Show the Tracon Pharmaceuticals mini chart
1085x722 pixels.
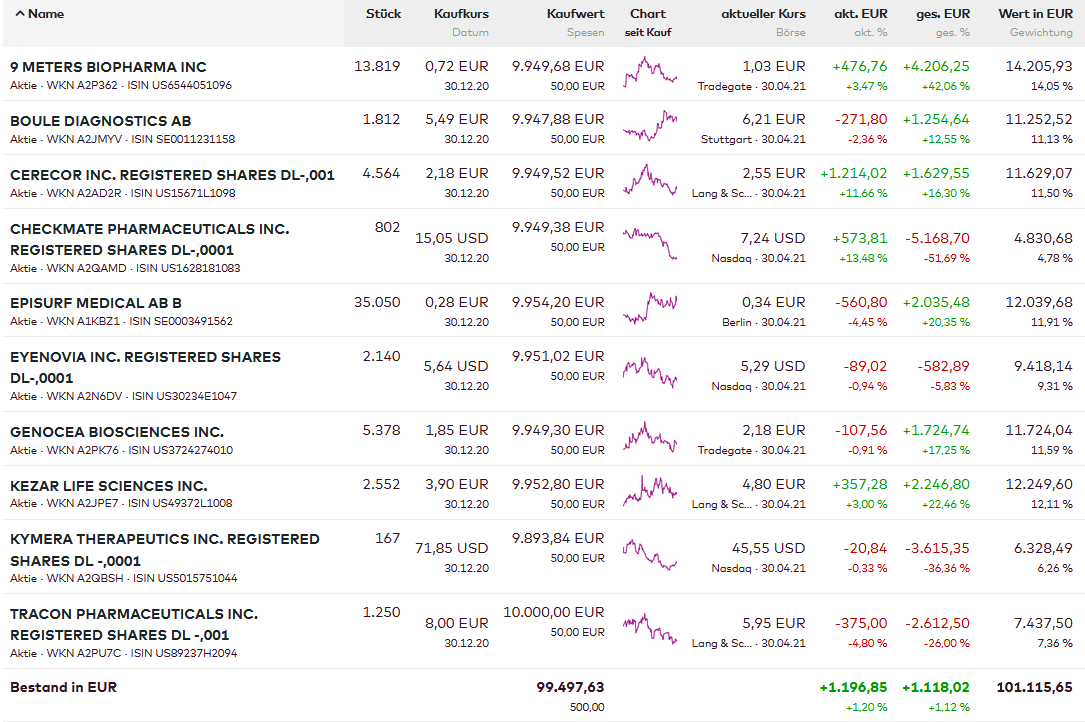[649, 628]
